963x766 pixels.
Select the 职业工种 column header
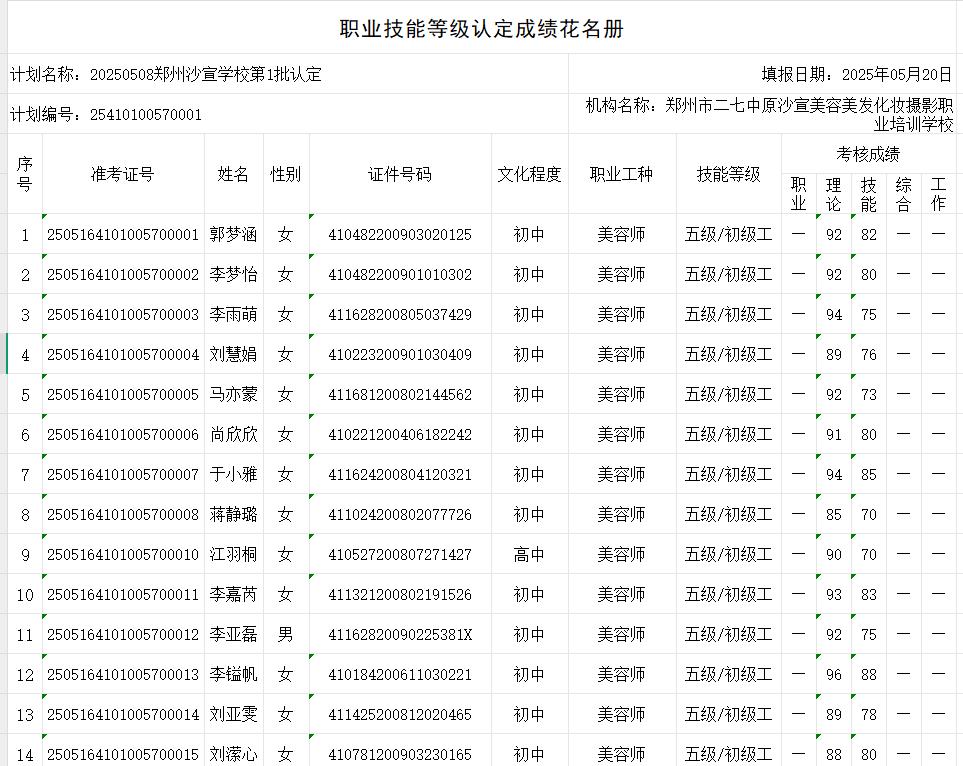621,174
